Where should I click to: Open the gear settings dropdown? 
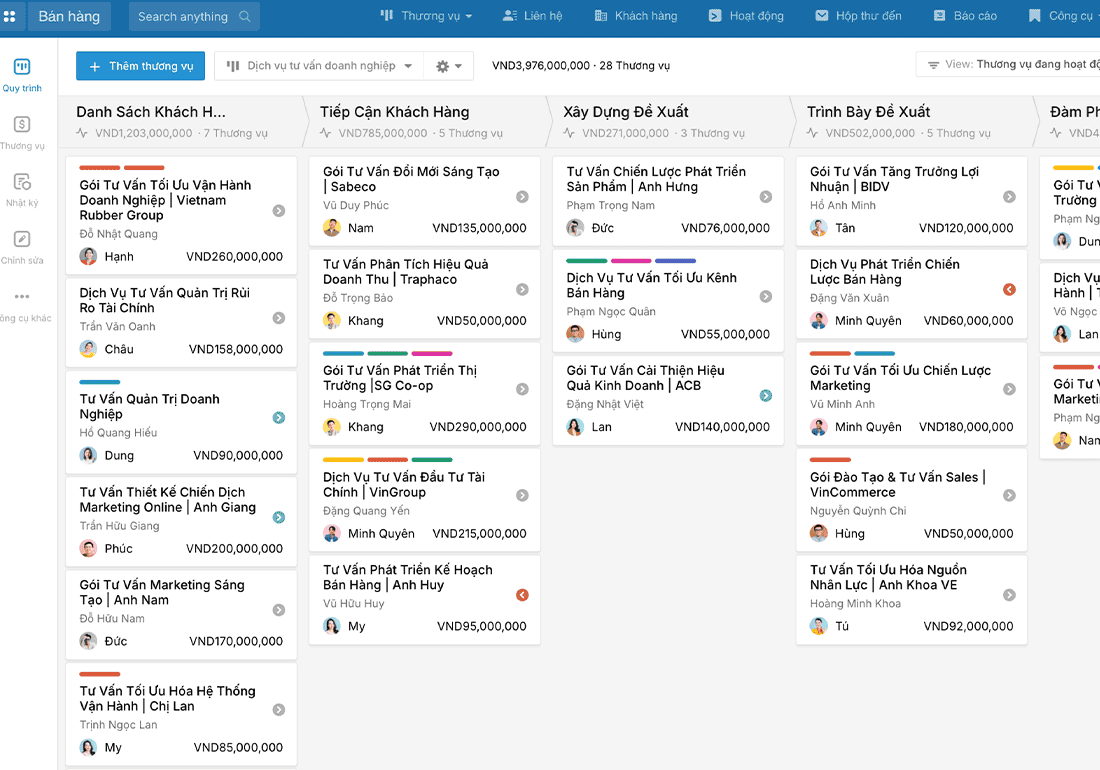coord(448,66)
